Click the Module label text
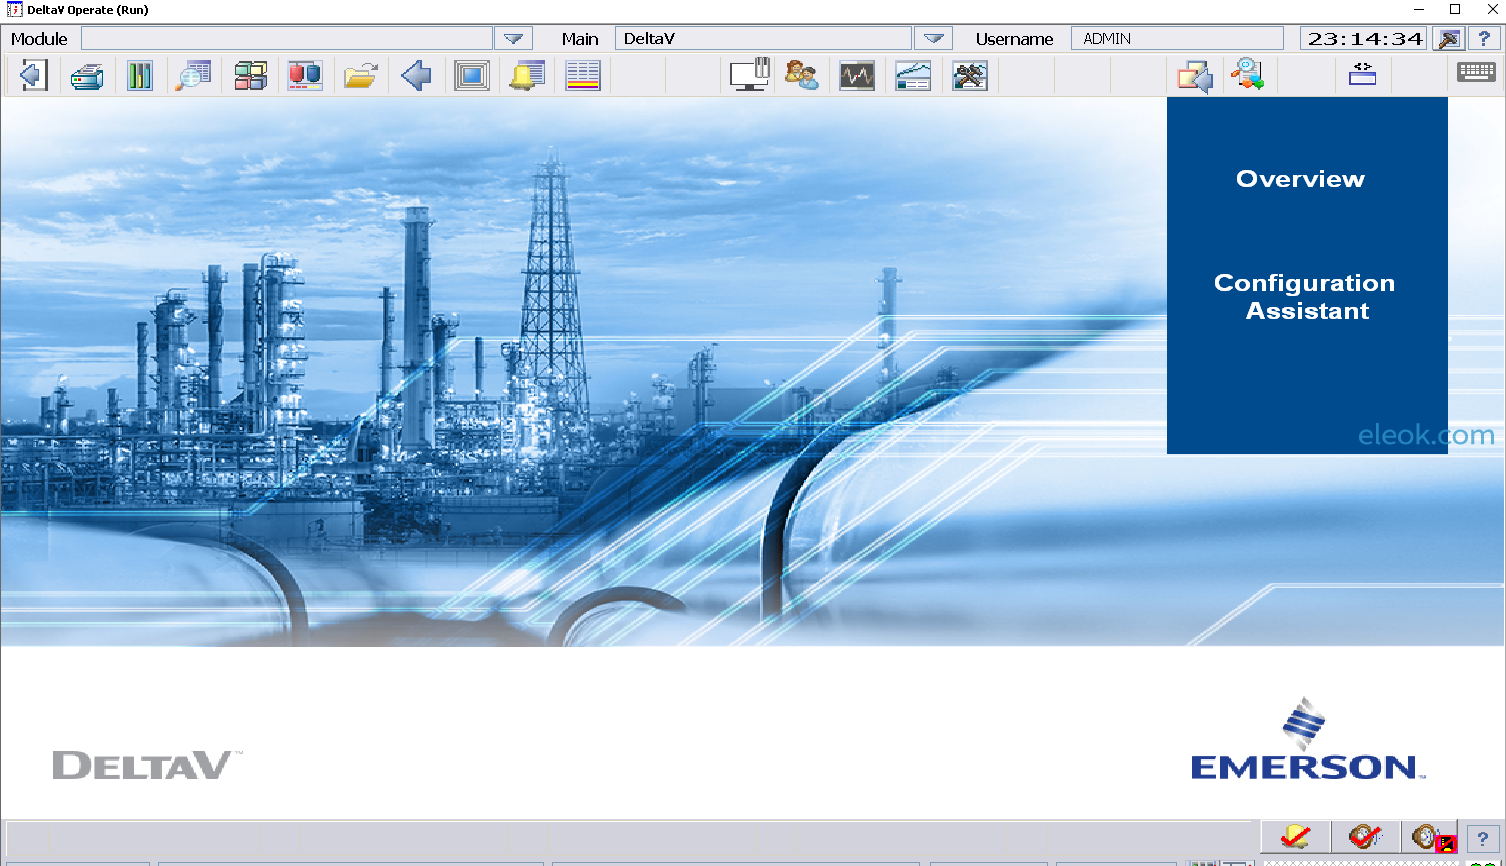 (39, 39)
